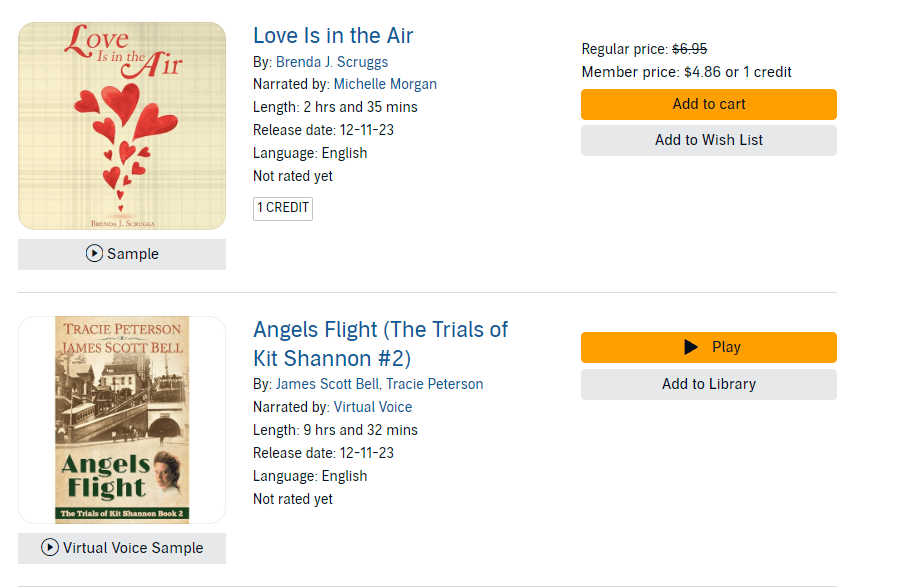This screenshot has width=914, height=587.
Task: Open the Love Is in the Air title link
Action: (x=333, y=36)
